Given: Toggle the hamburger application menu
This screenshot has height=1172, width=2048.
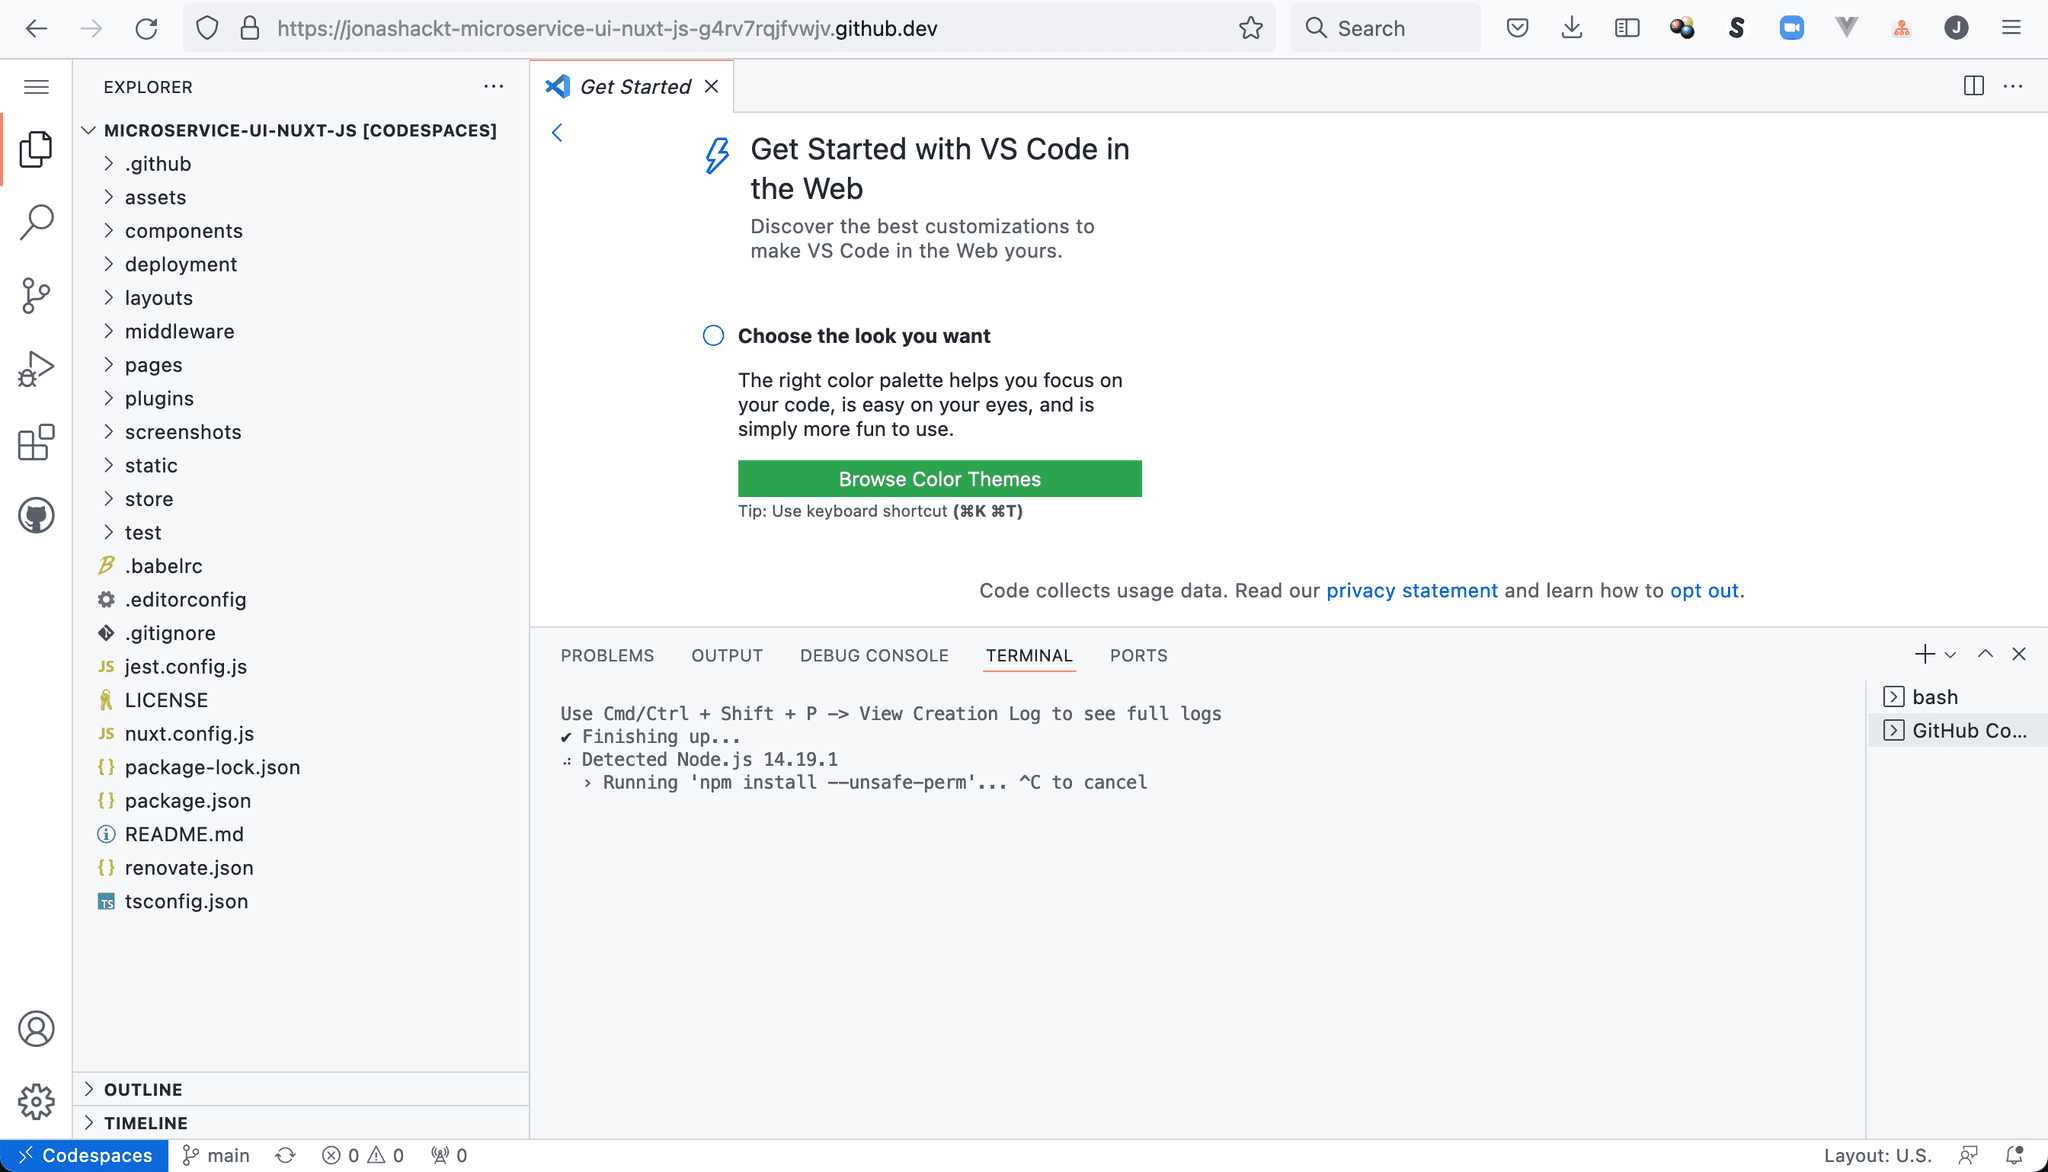Looking at the screenshot, I should tap(36, 87).
